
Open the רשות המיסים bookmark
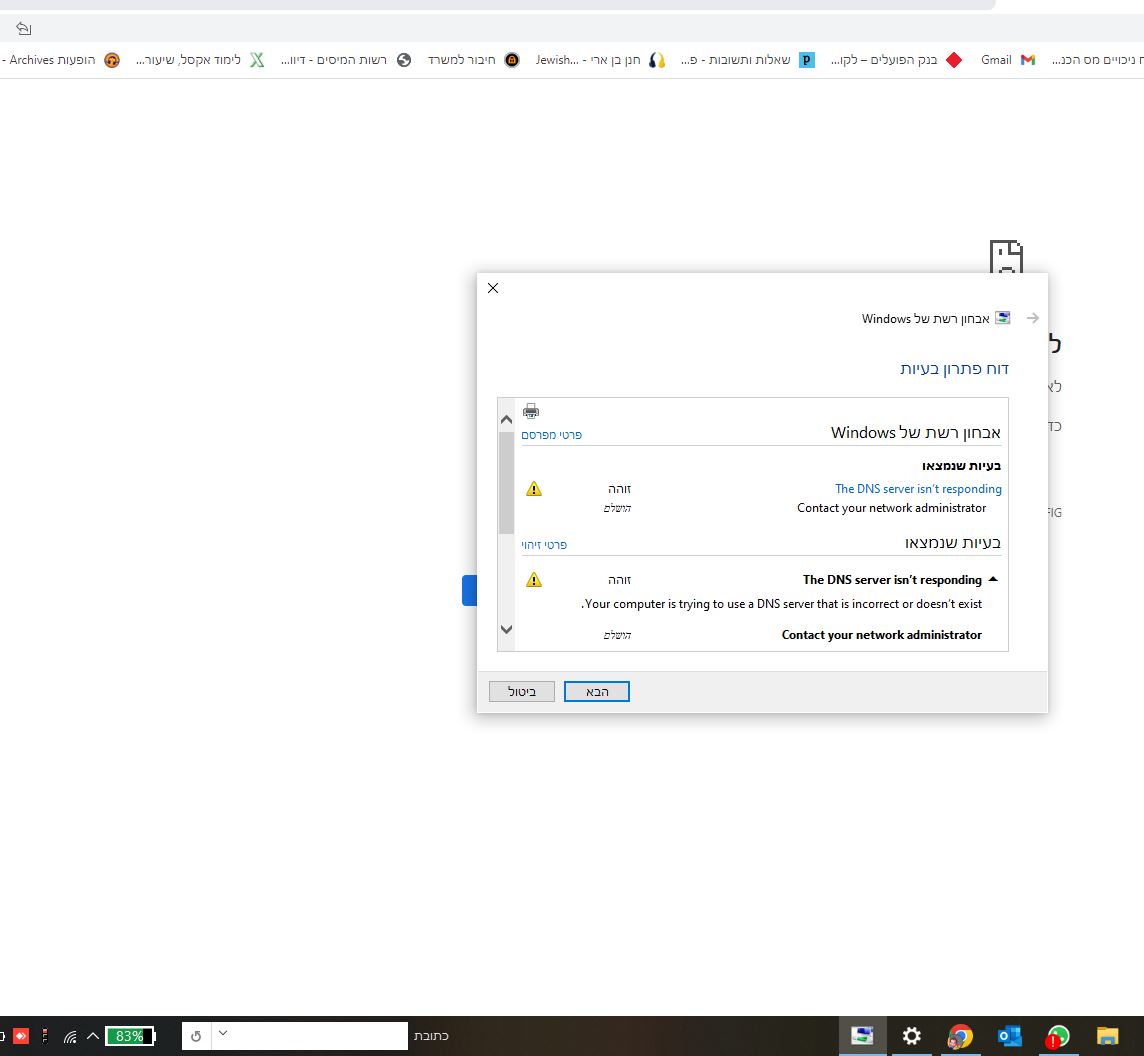(x=346, y=60)
